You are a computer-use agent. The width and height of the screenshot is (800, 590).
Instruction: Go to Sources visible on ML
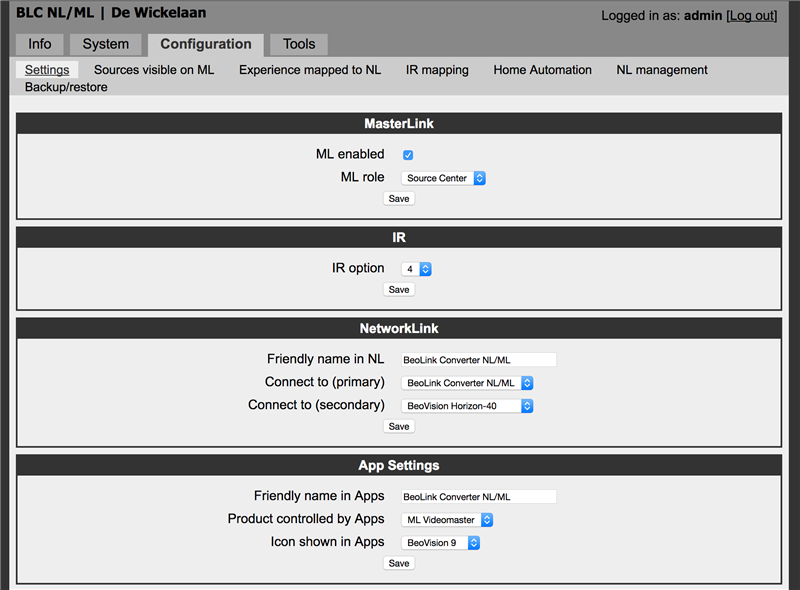(154, 70)
